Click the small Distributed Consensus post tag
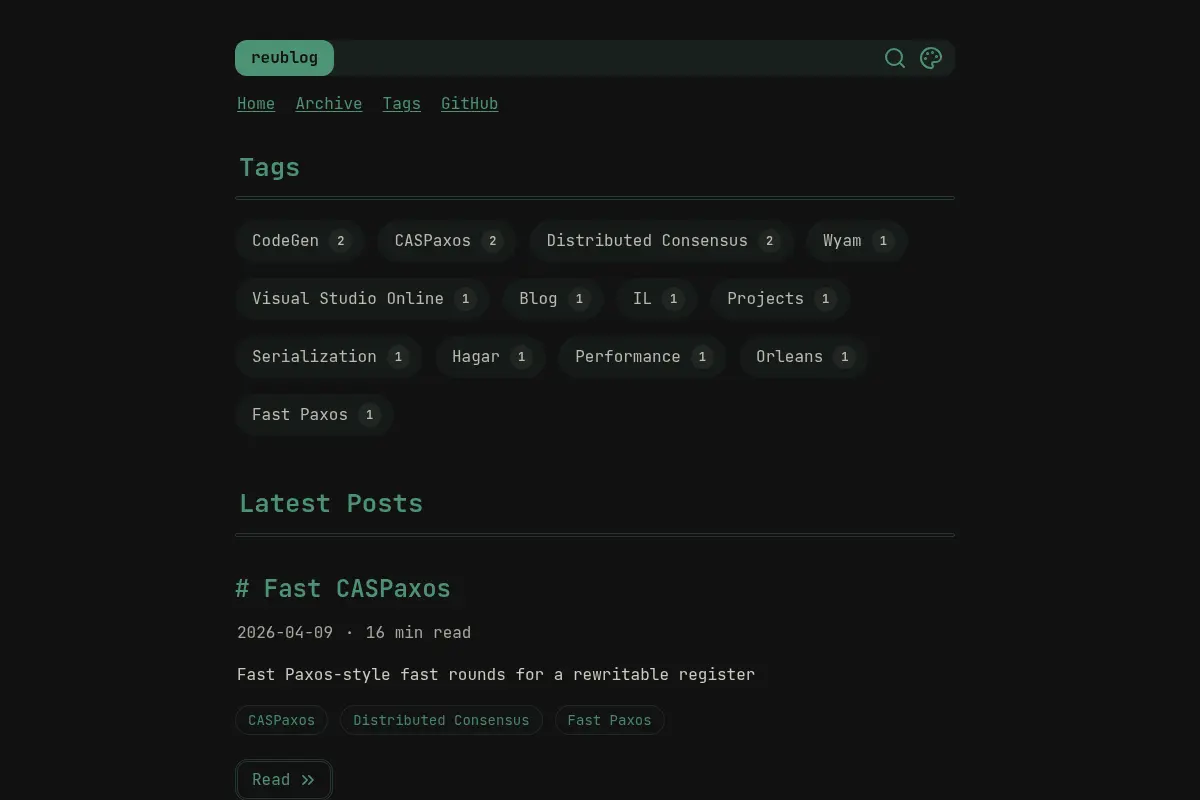 441,720
